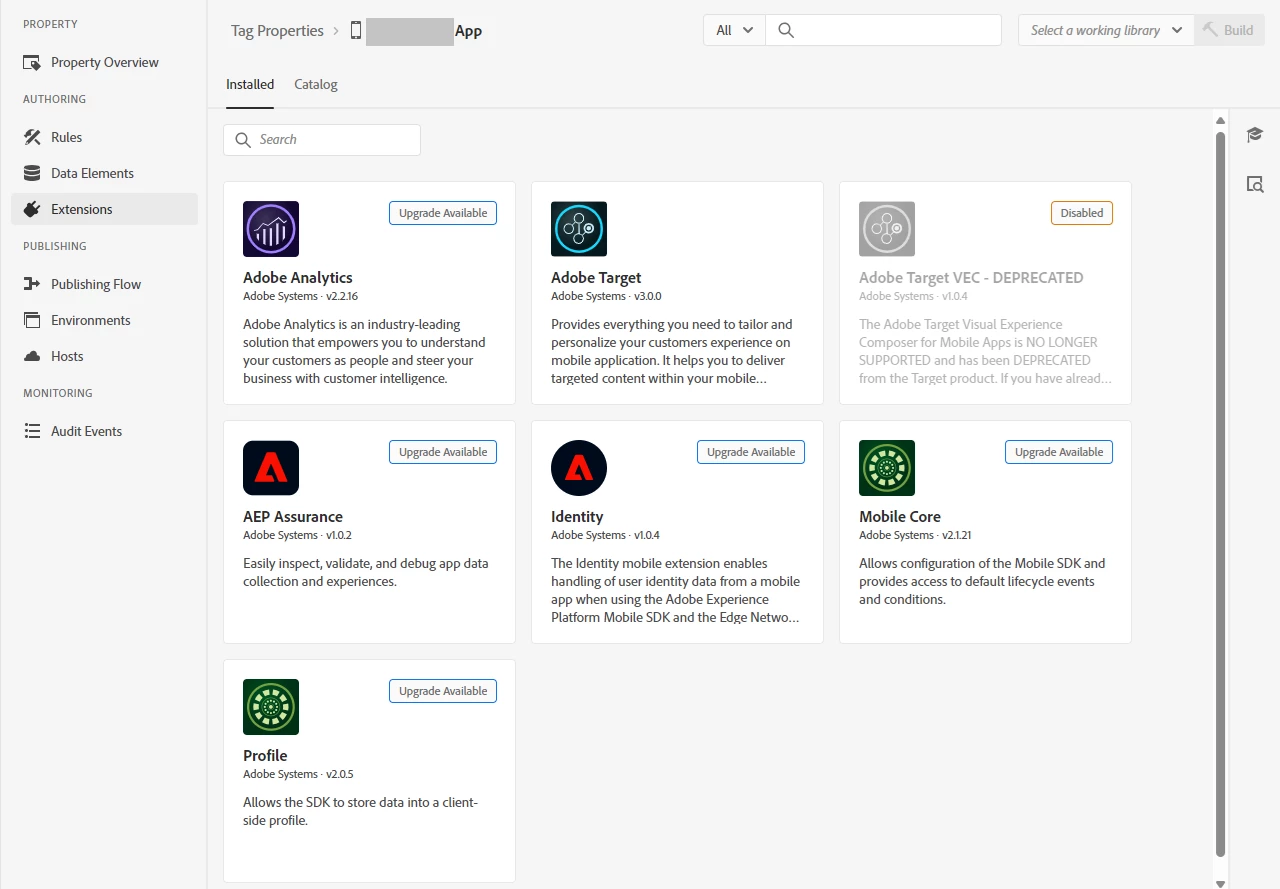Viewport: 1280px width, 889px height.
Task: Click the AEP Assurance title
Action: [x=293, y=516]
